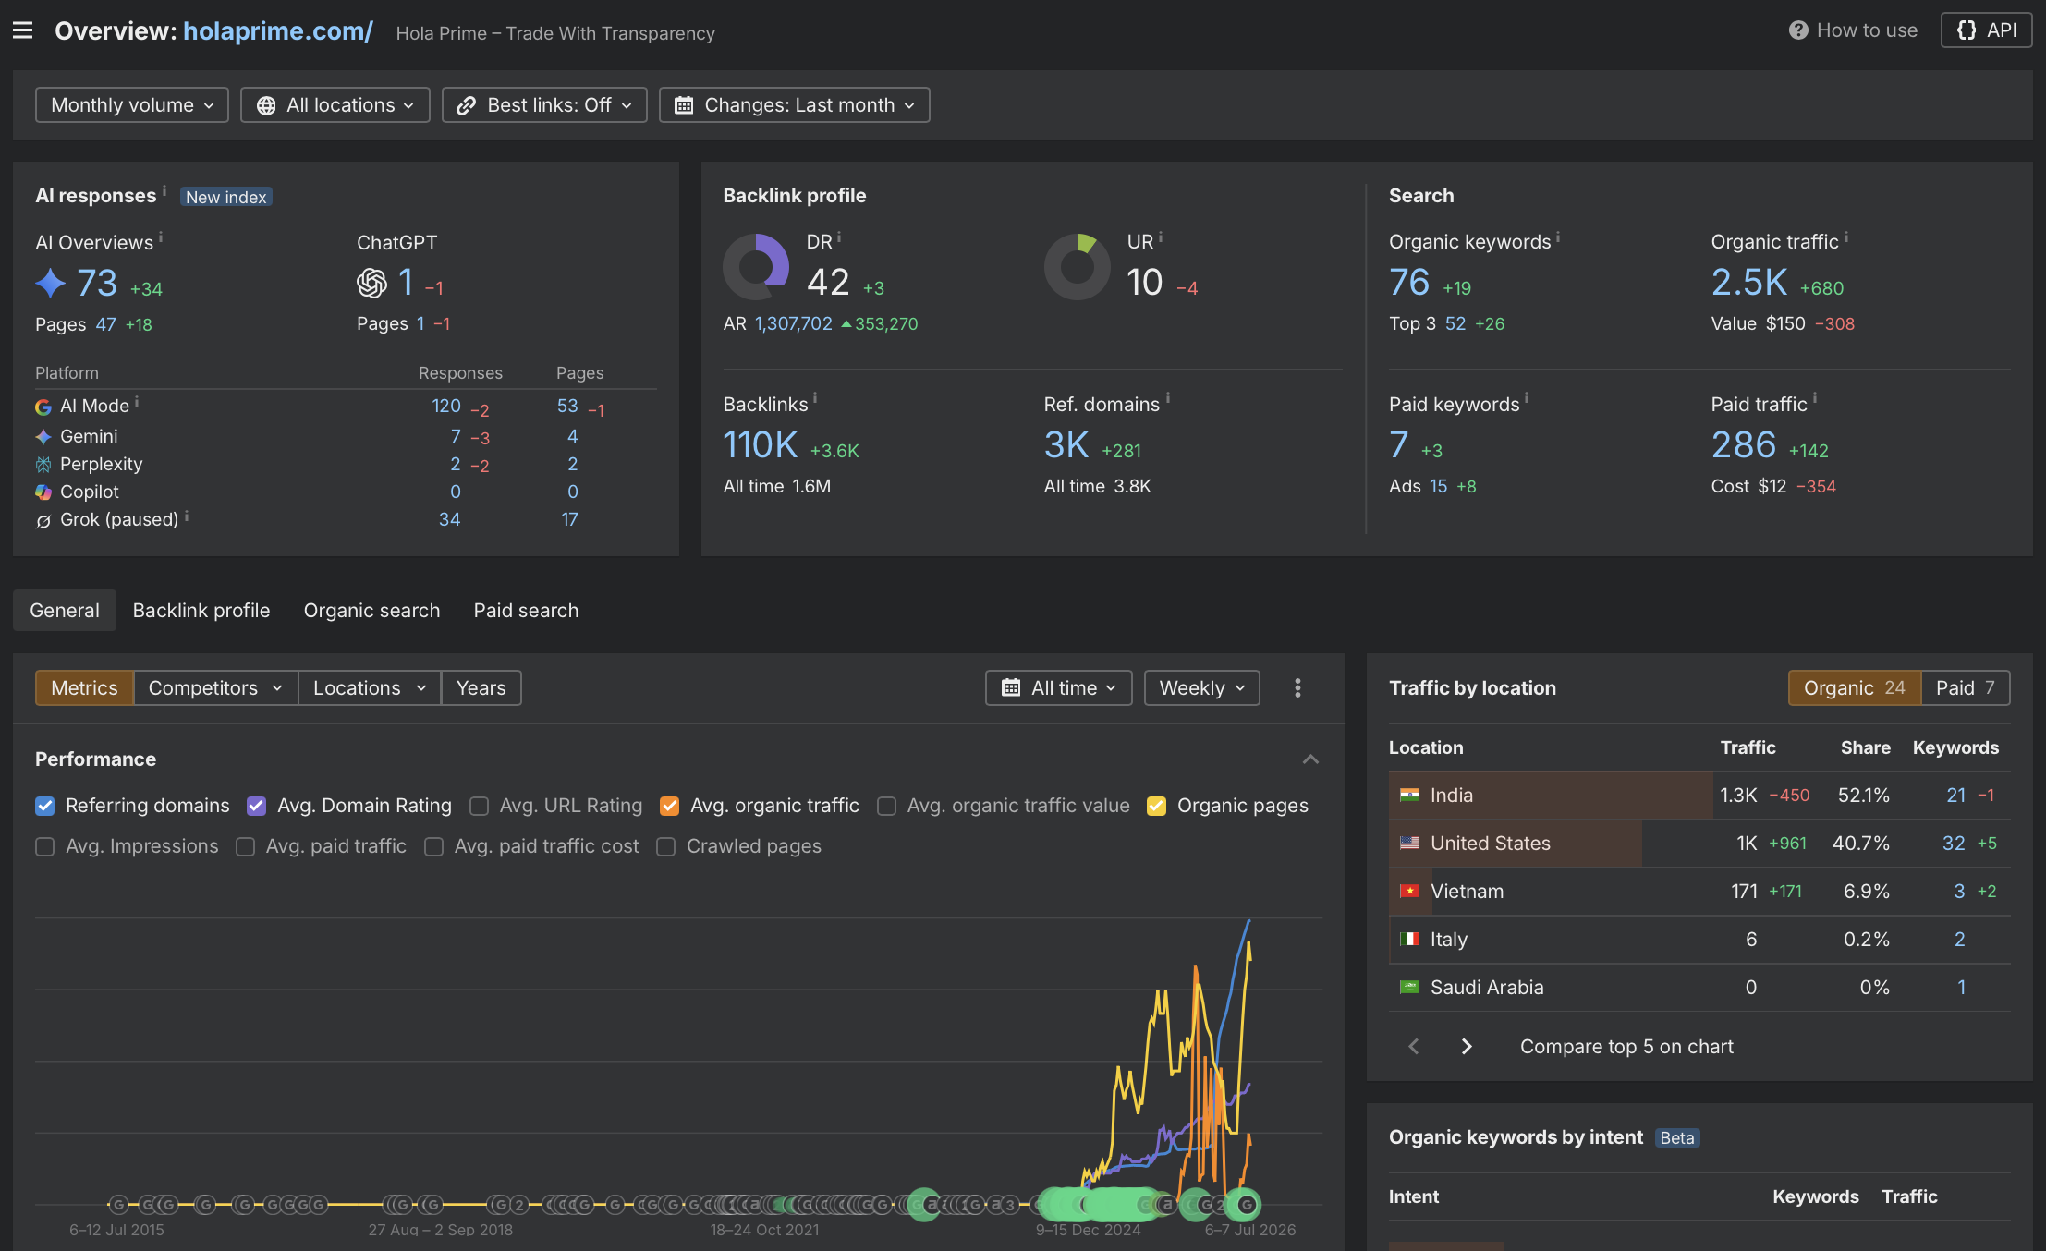Uncheck Avg. organic traffic metric

click(670, 806)
